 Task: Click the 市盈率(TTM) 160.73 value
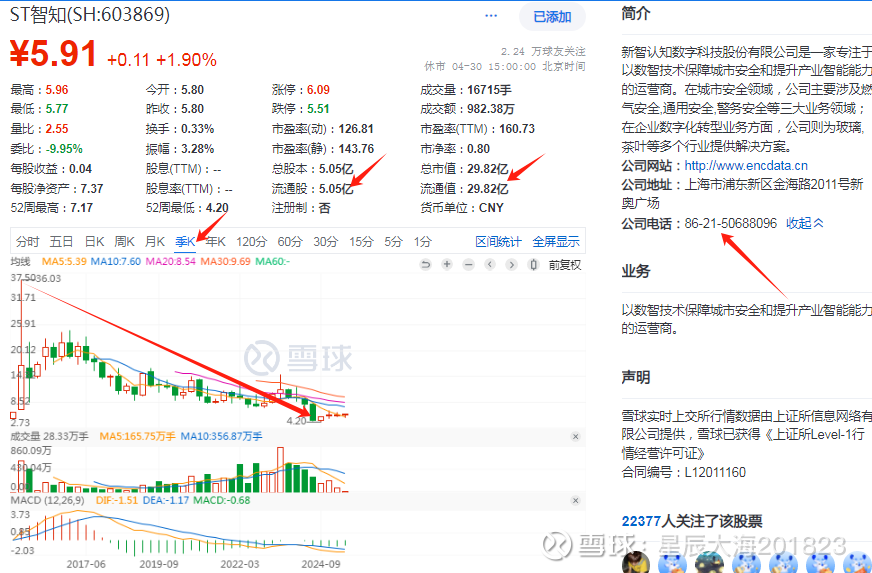(517, 129)
